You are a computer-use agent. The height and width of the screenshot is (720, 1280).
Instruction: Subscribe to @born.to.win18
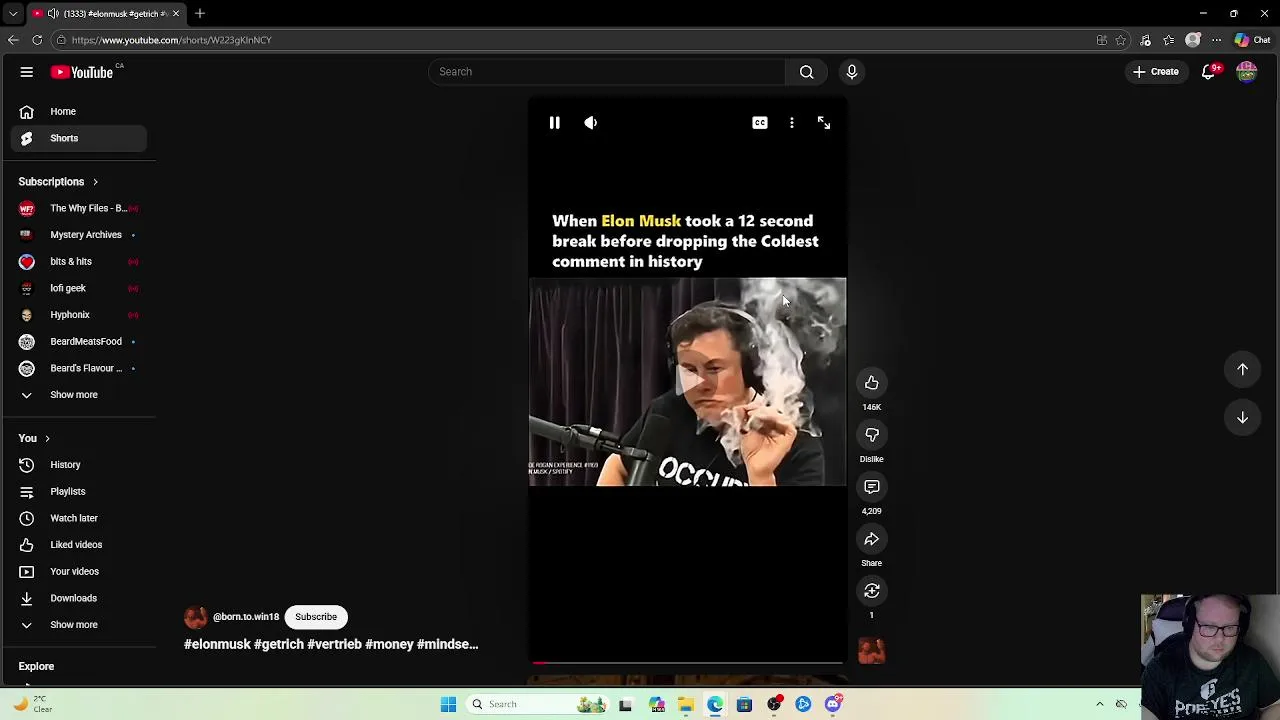316,617
